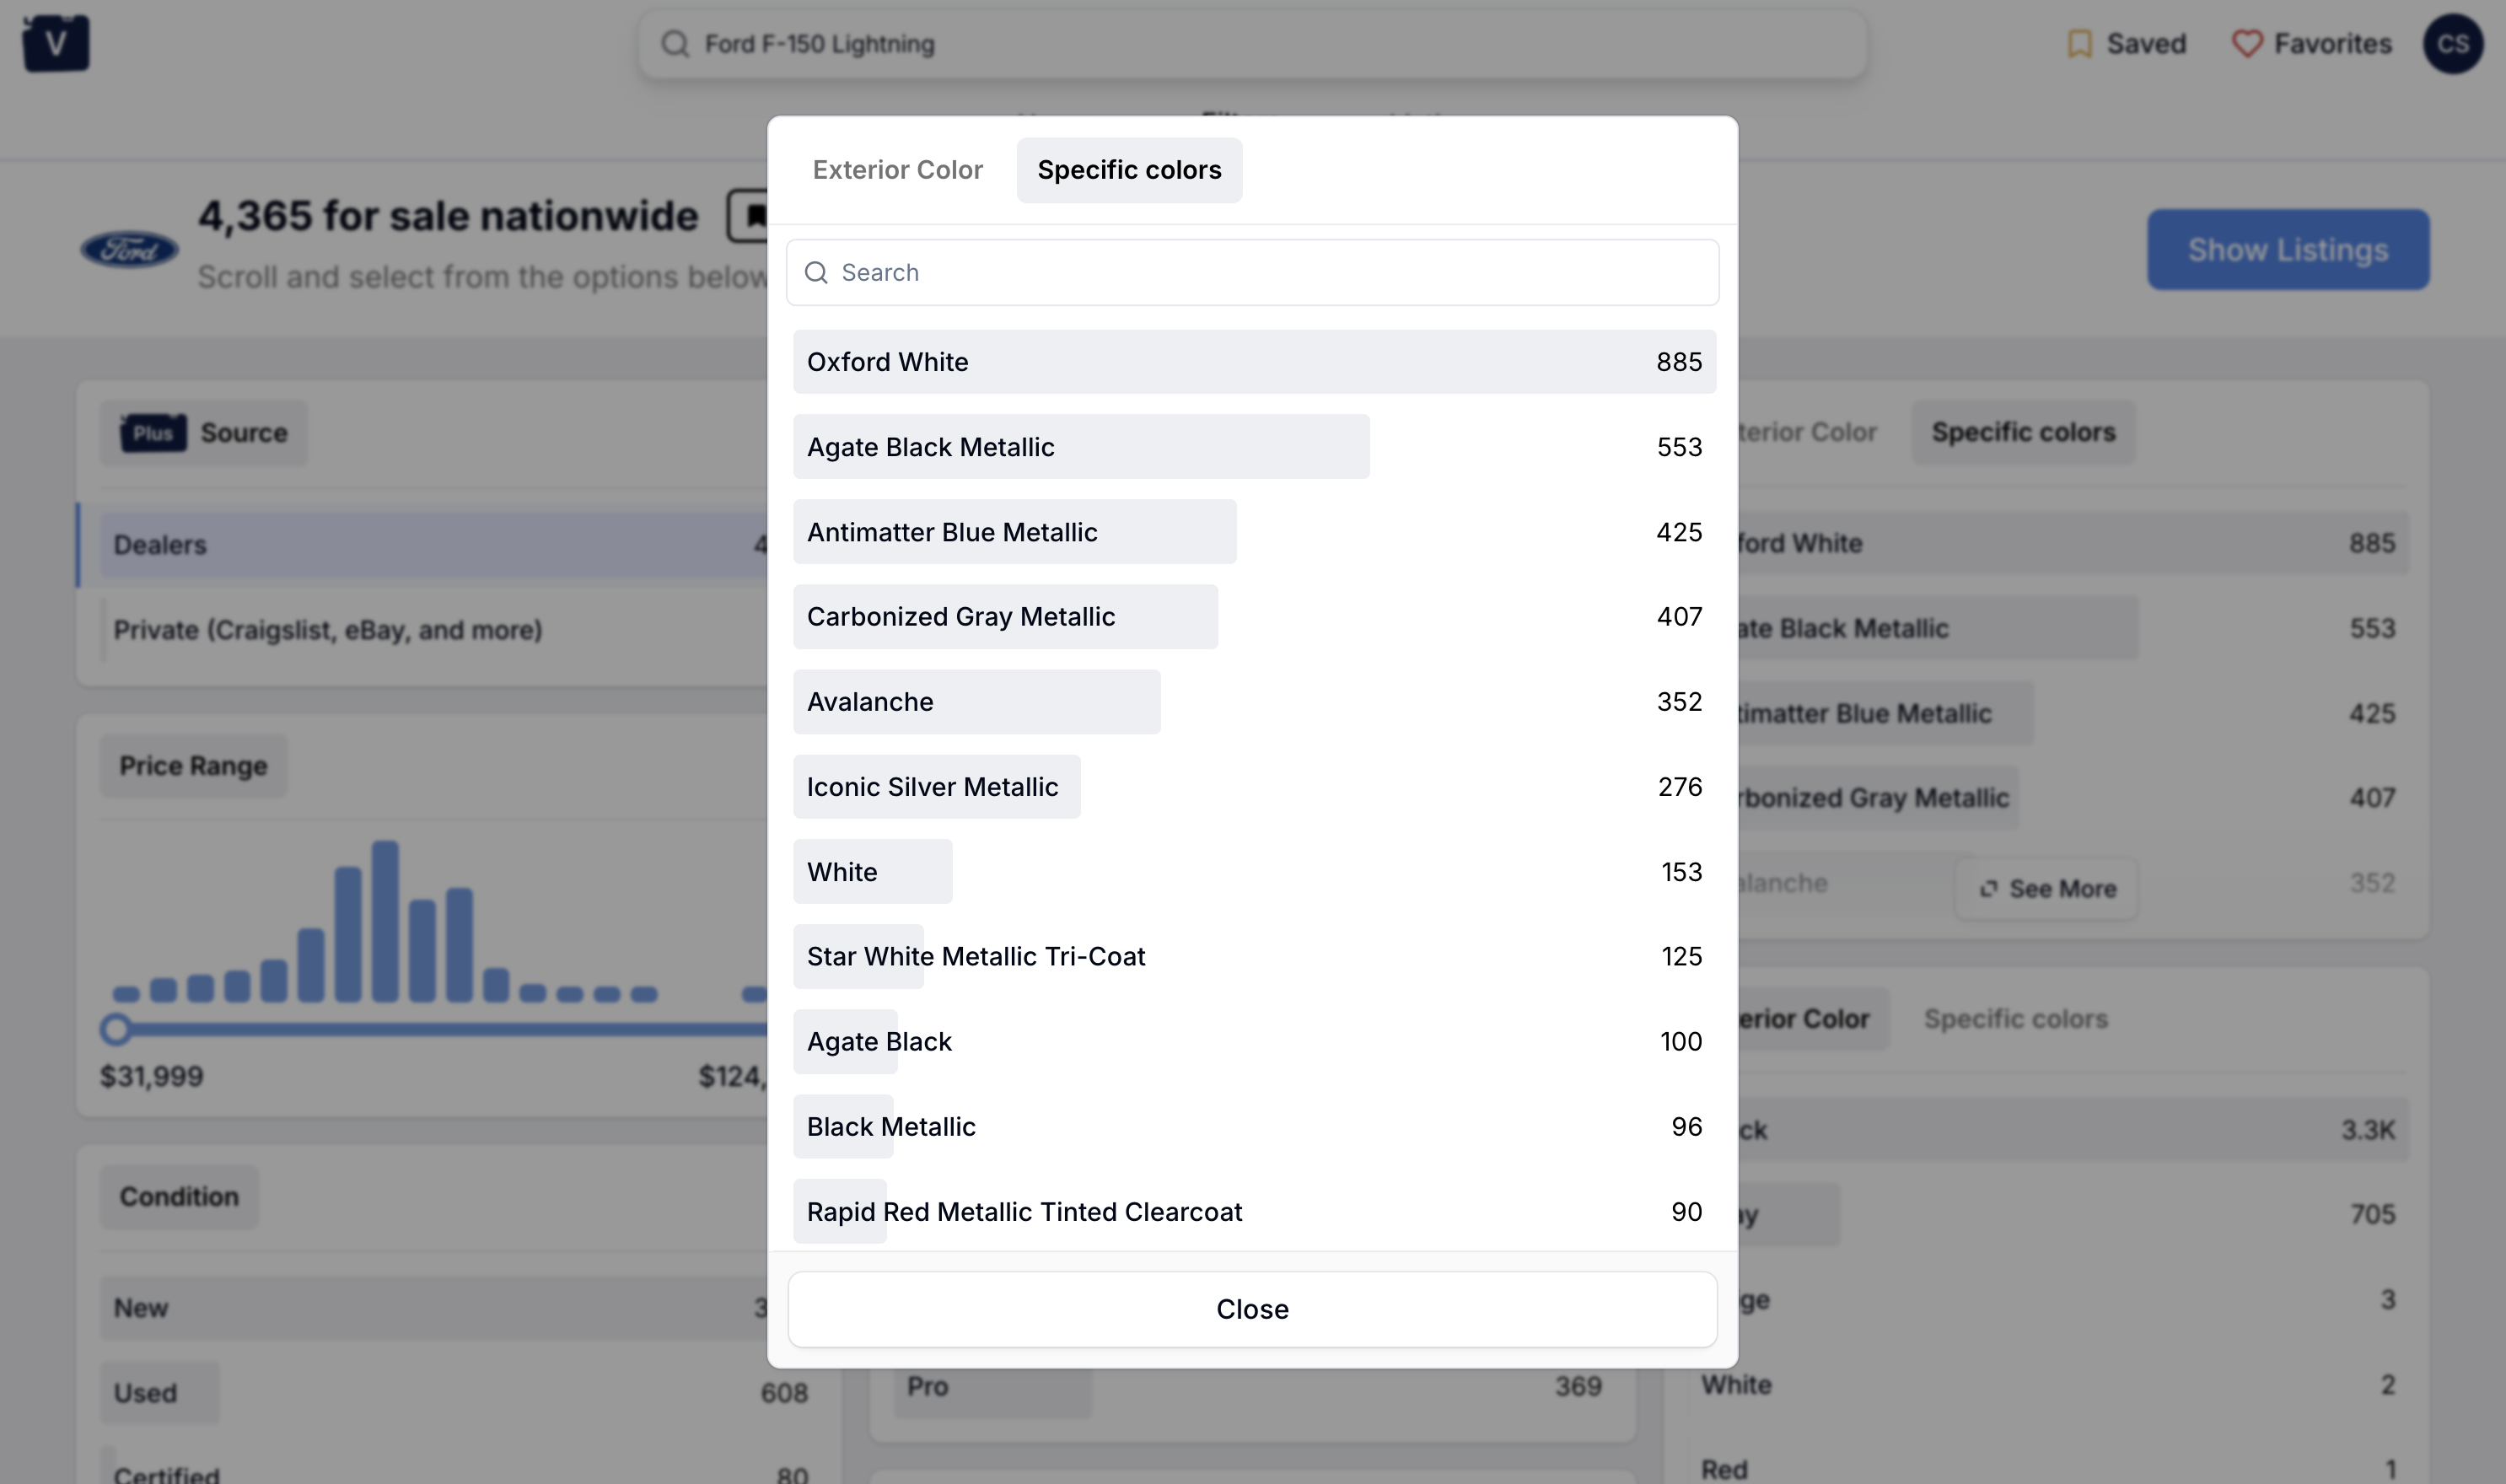Select background Agate Black Metallic row
The width and height of the screenshot is (2506, 1484).
tap(2073, 628)
